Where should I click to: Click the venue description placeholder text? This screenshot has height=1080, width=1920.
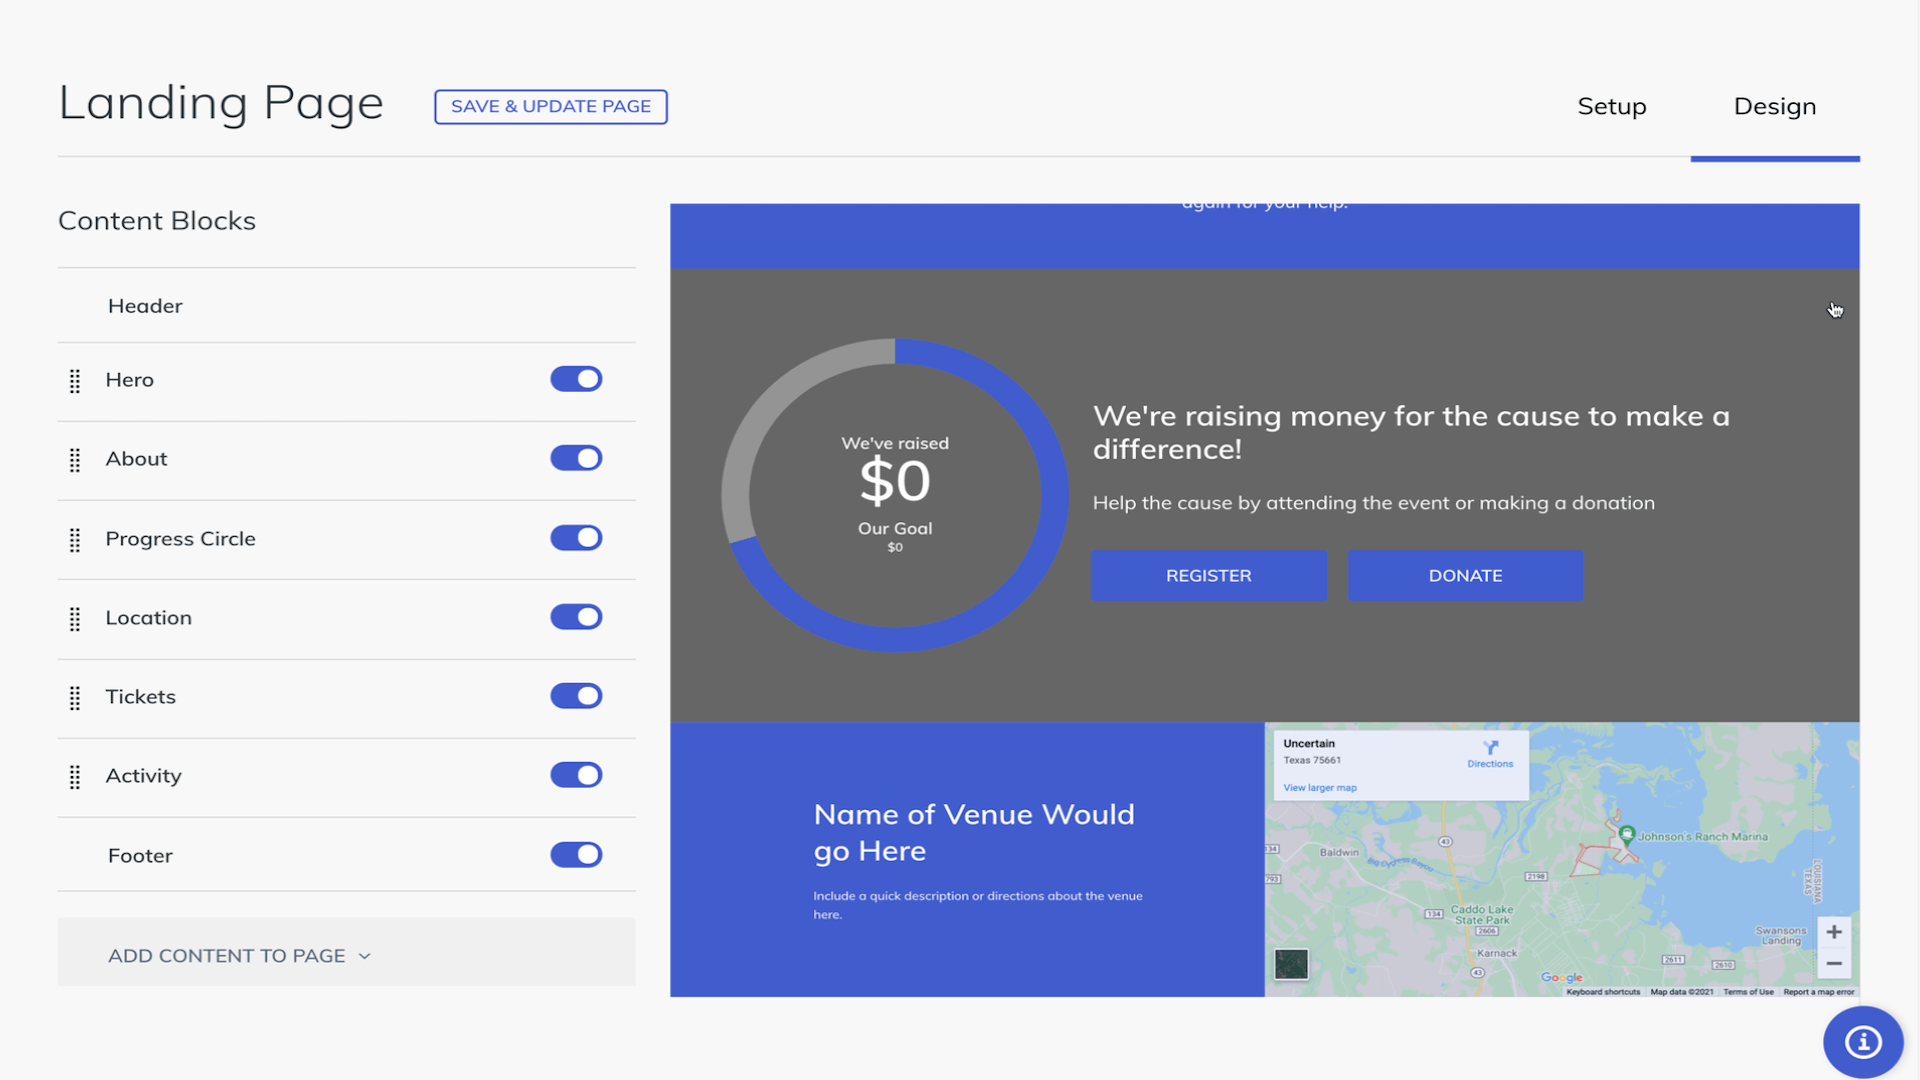978,905
